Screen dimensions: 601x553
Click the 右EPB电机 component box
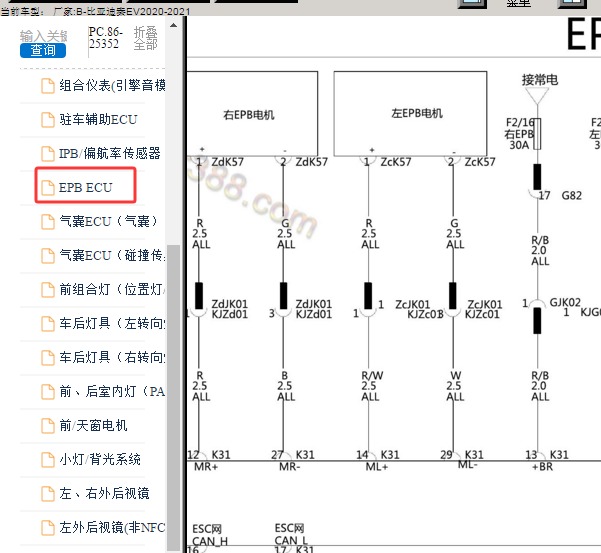tap(252, 113)
